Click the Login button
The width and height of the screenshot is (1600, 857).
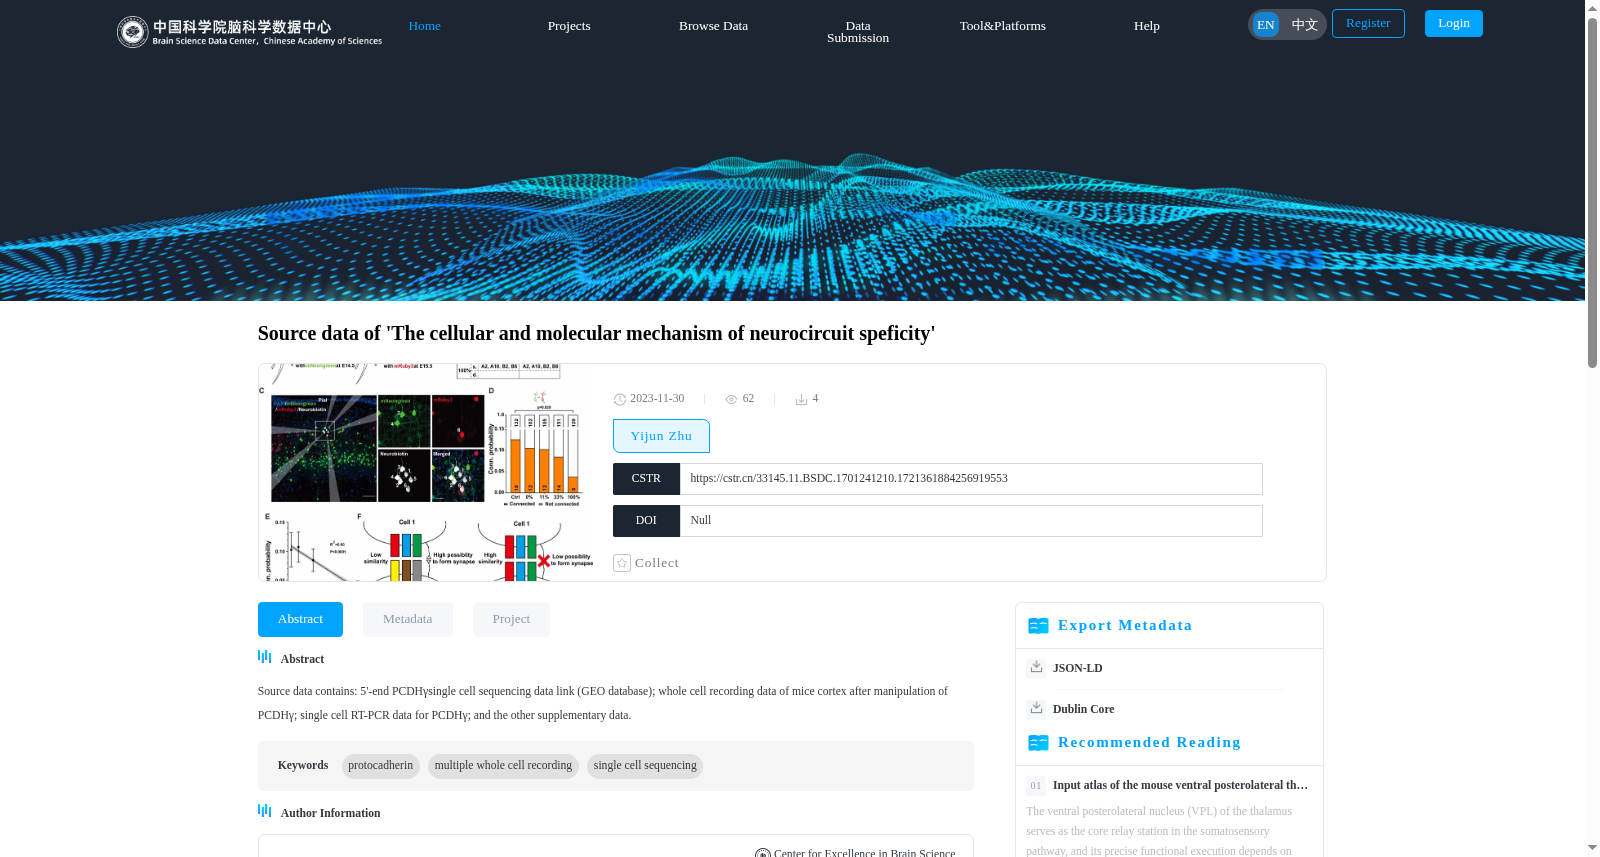[1454, 23]
